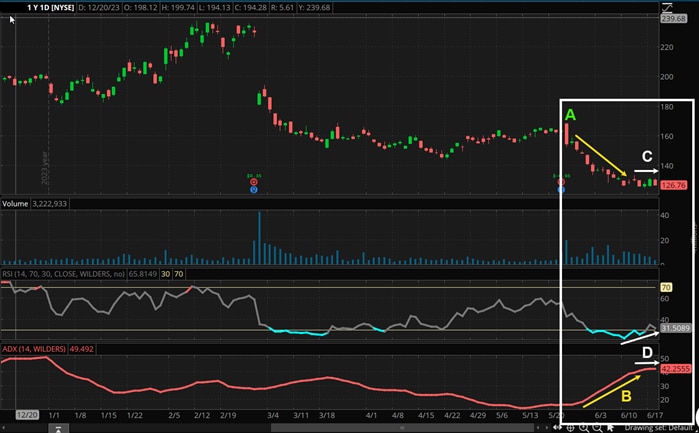Click the 12/20 highlighted date label
Image resolution: width=699 pixels, height=433 pixels.
[27, 415]
